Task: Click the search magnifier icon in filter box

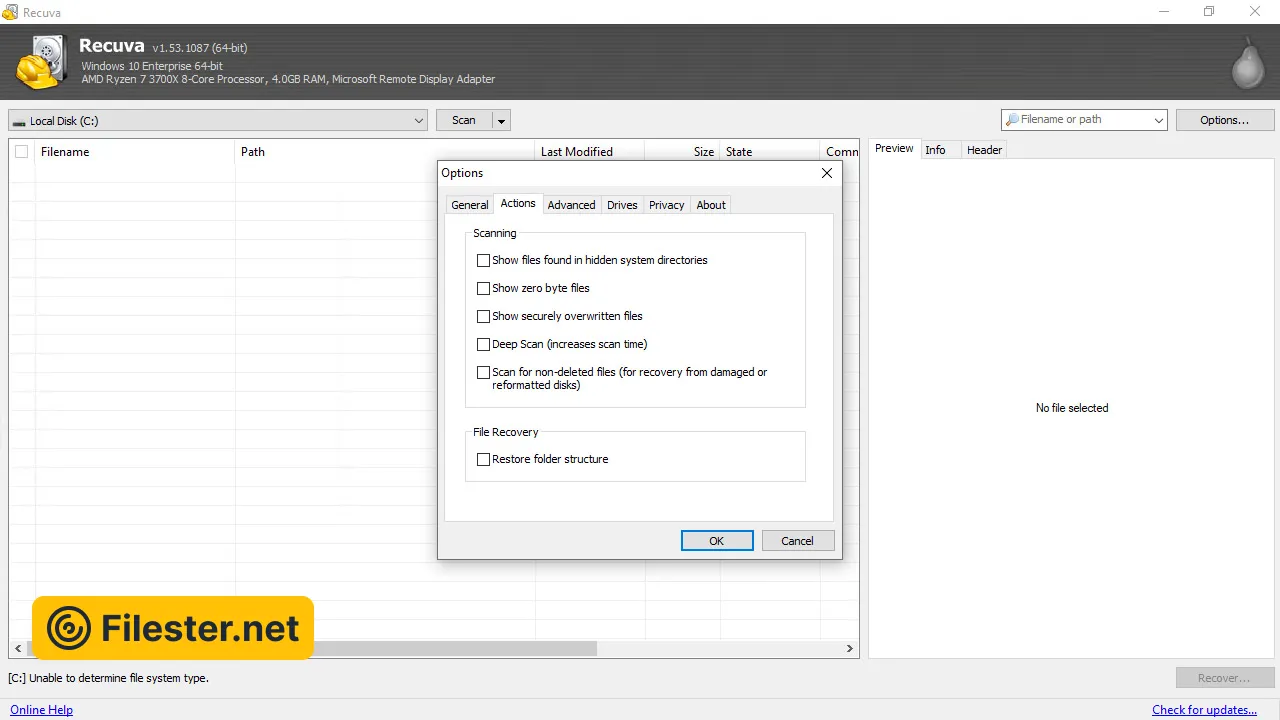Action: tap(1012, 120)
